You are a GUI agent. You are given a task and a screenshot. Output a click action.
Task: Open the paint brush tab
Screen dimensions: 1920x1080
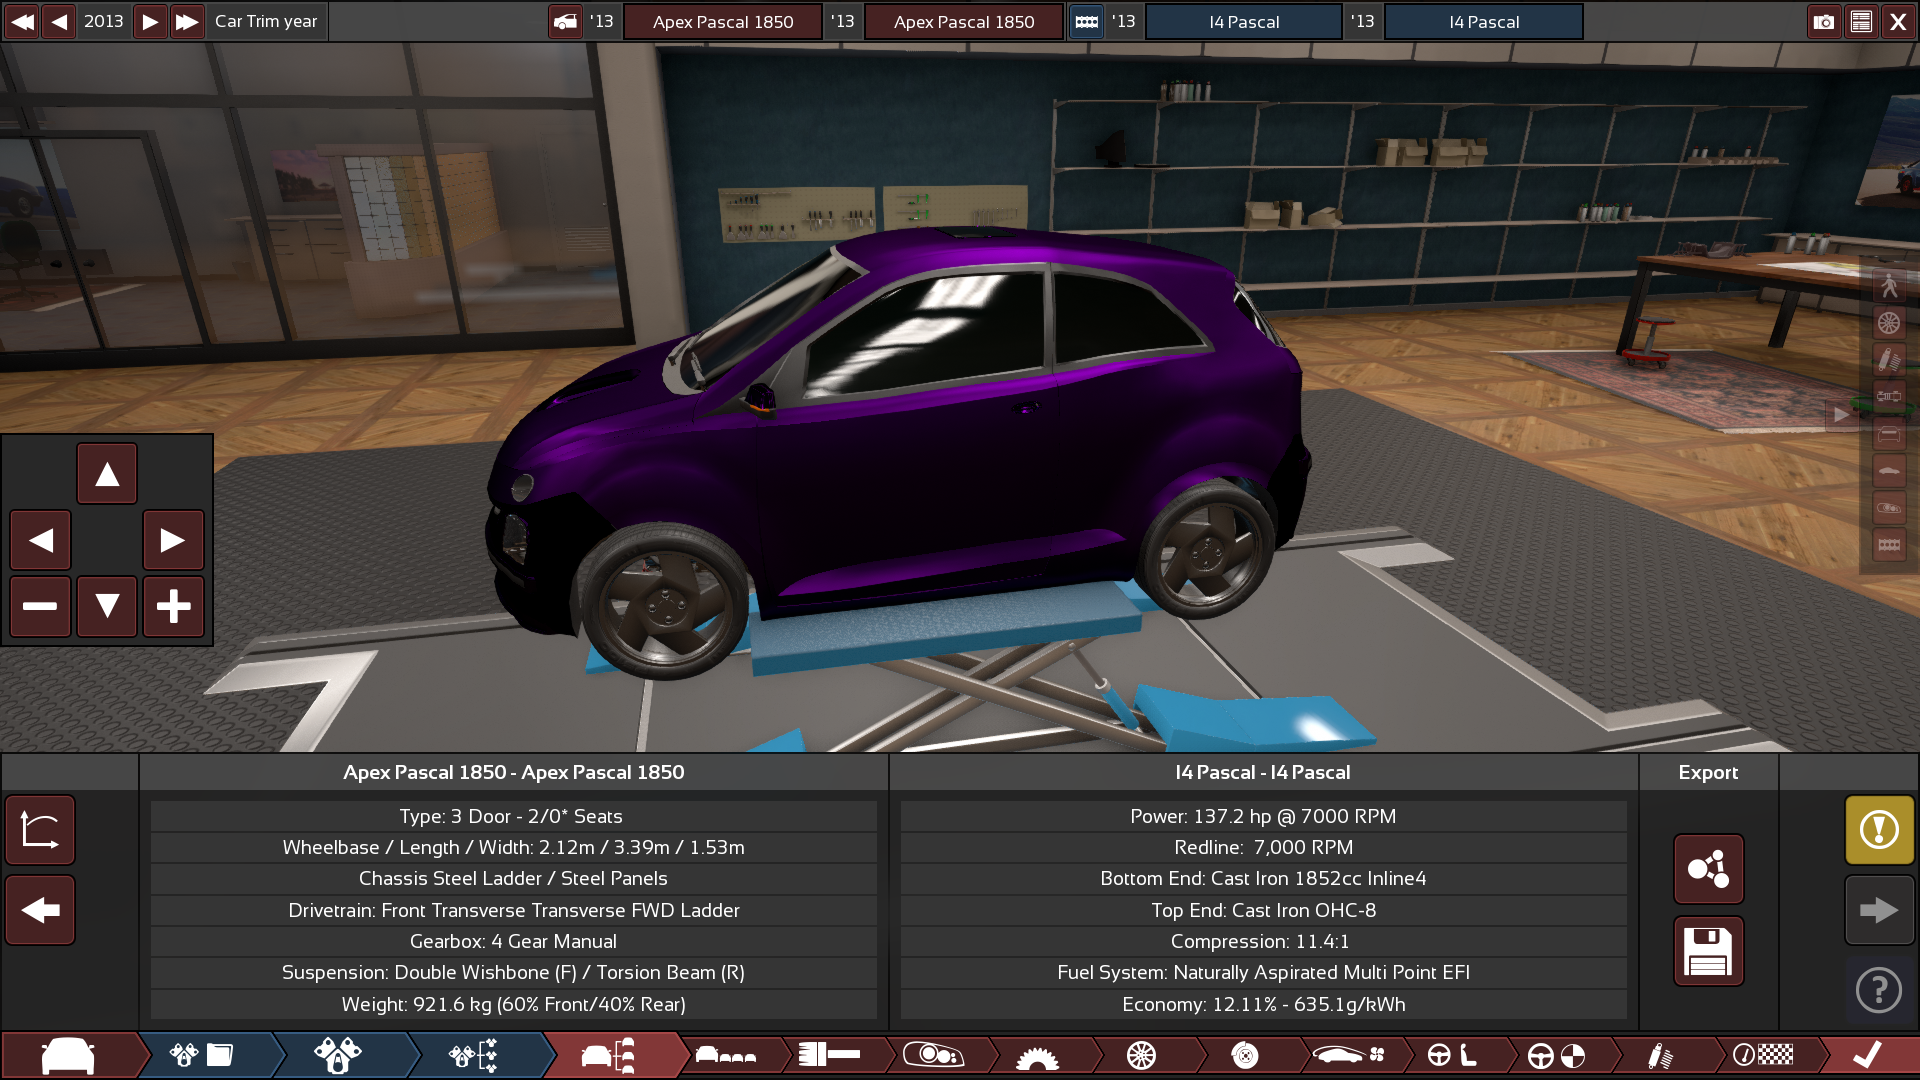[830, 1055]
